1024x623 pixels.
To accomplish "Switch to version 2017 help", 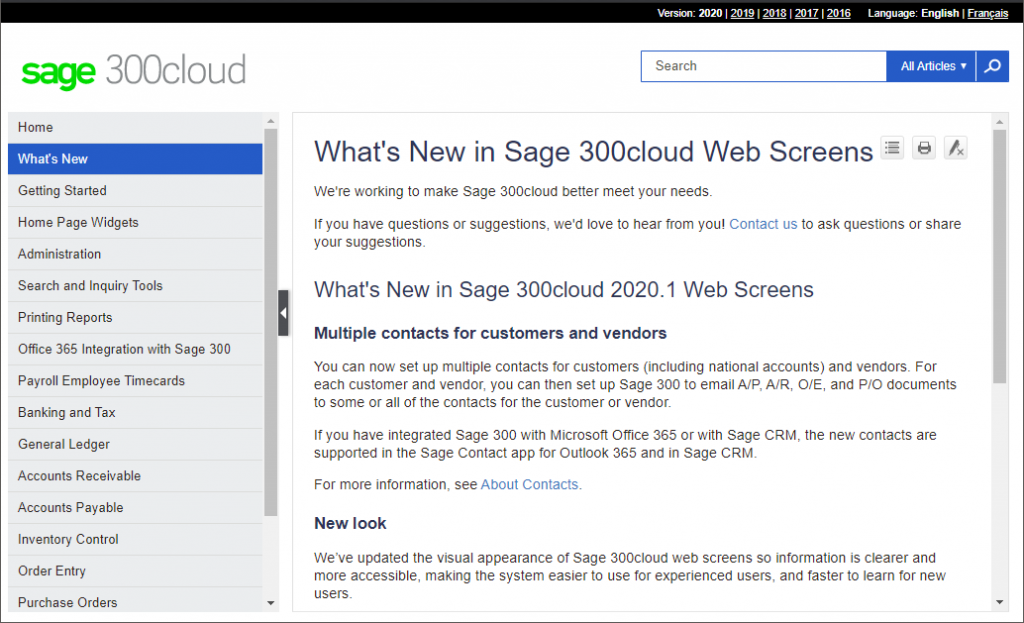I will click(x=807, y=13).
